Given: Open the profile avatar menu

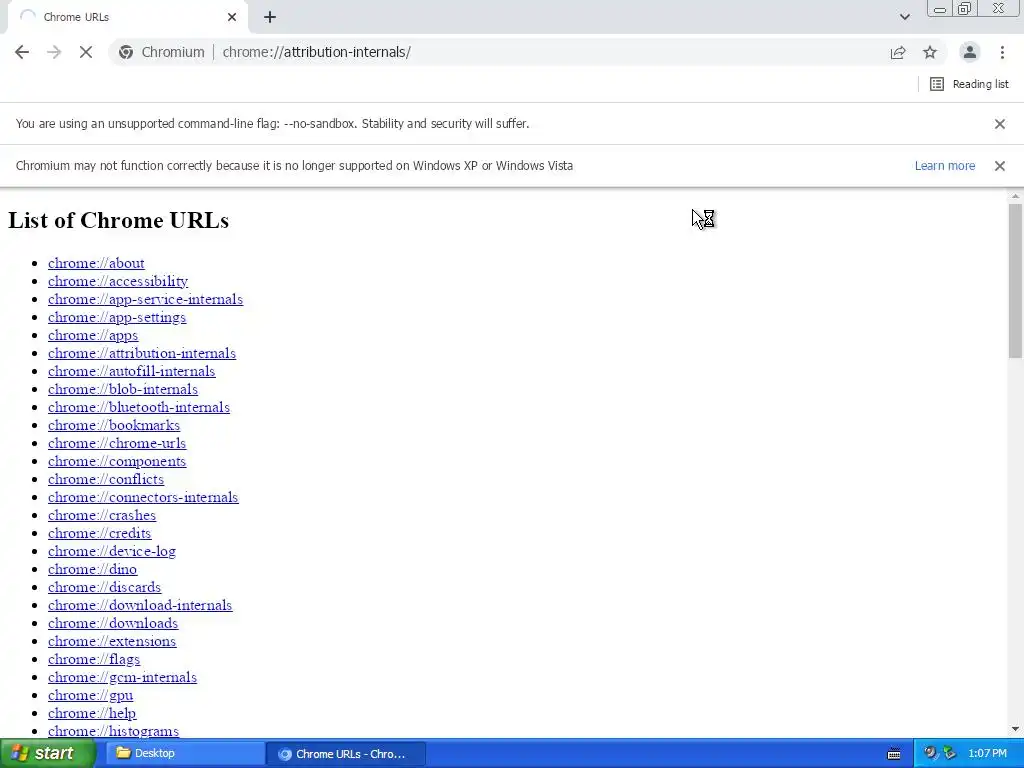Looking at the screenshot, I should pyautogui.click(x=970, y=52).
